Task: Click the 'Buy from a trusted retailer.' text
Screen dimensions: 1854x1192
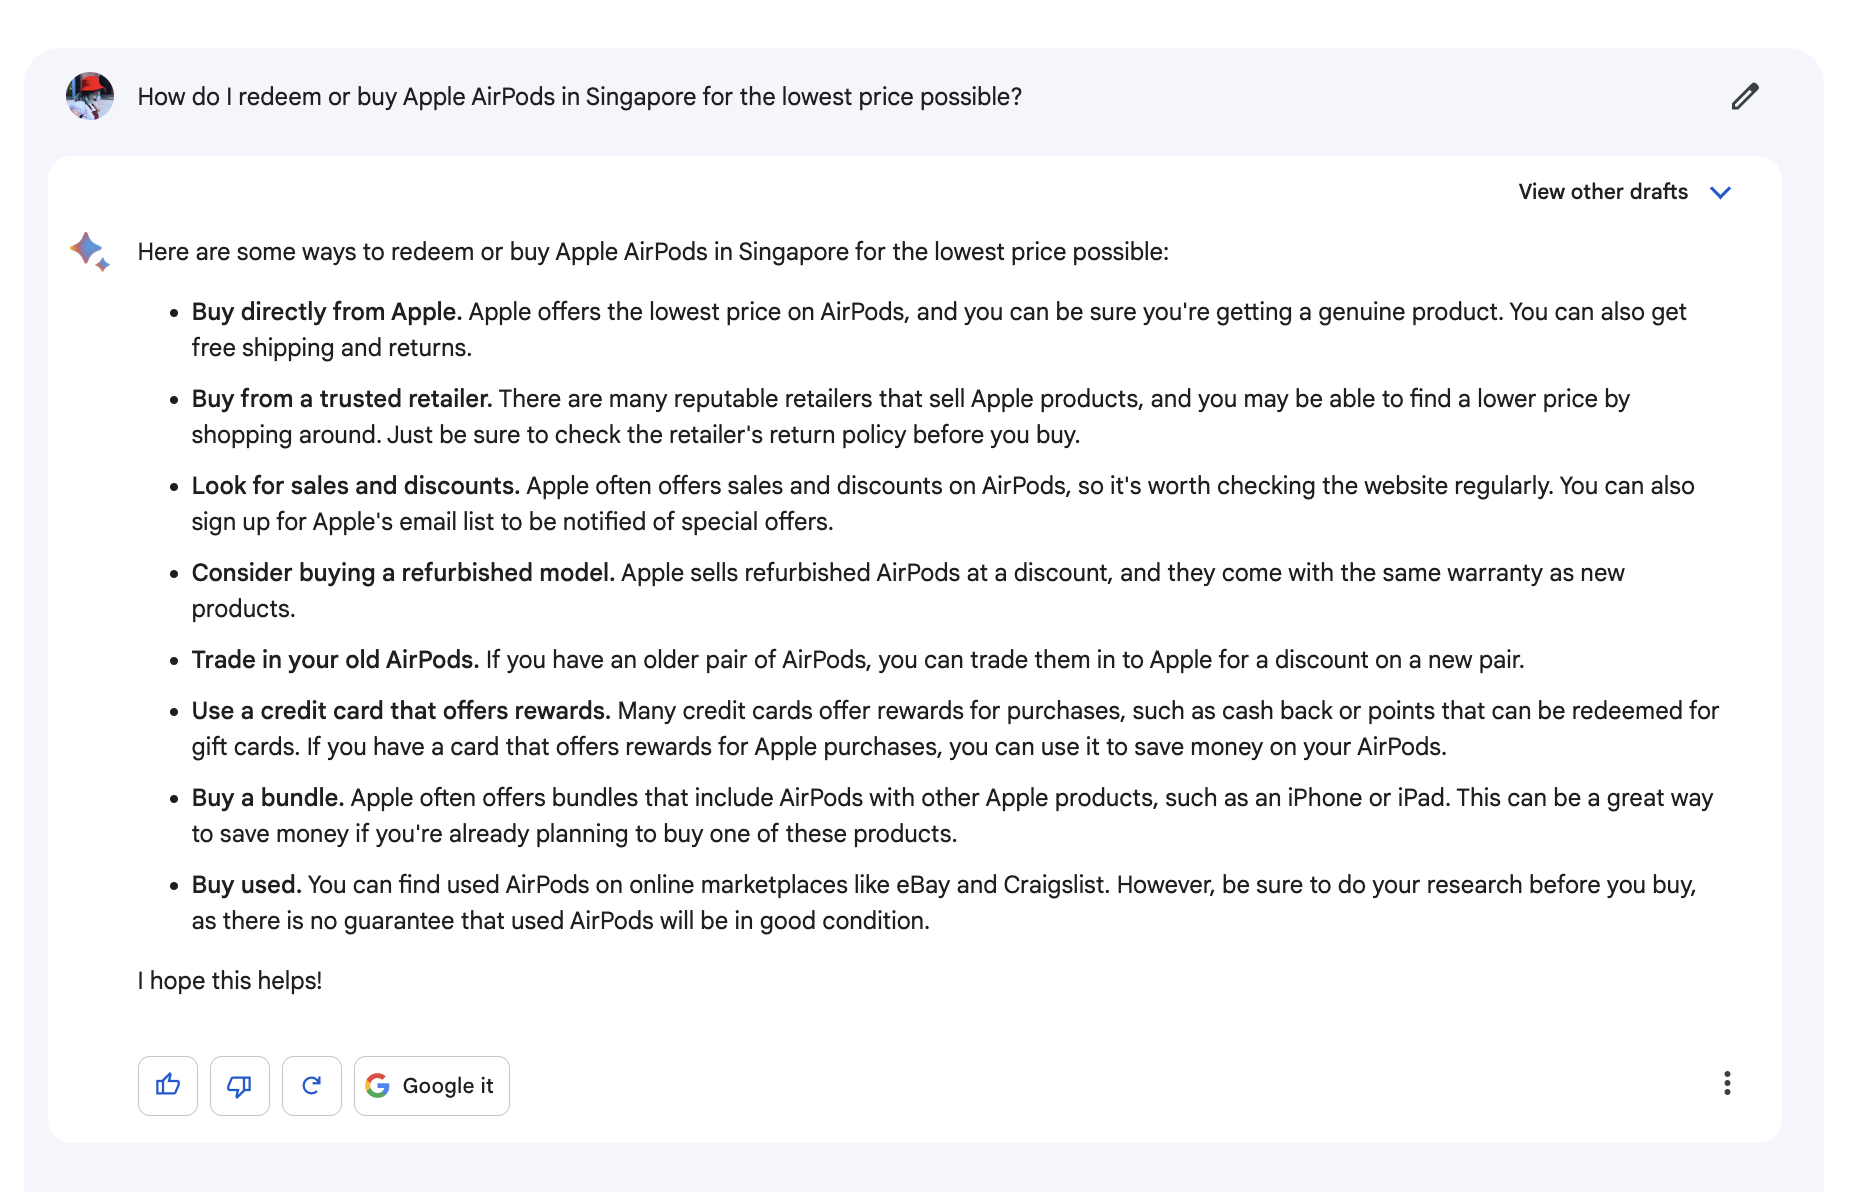Action: click(342, 398)
